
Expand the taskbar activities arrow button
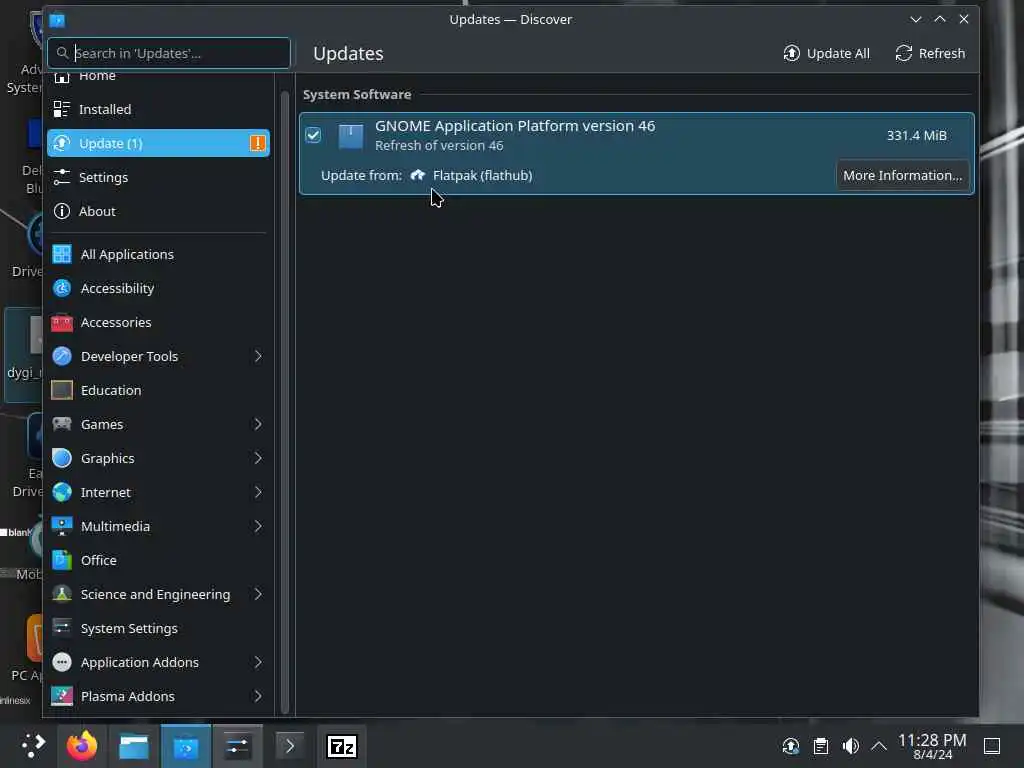click(x=289, y=746)
